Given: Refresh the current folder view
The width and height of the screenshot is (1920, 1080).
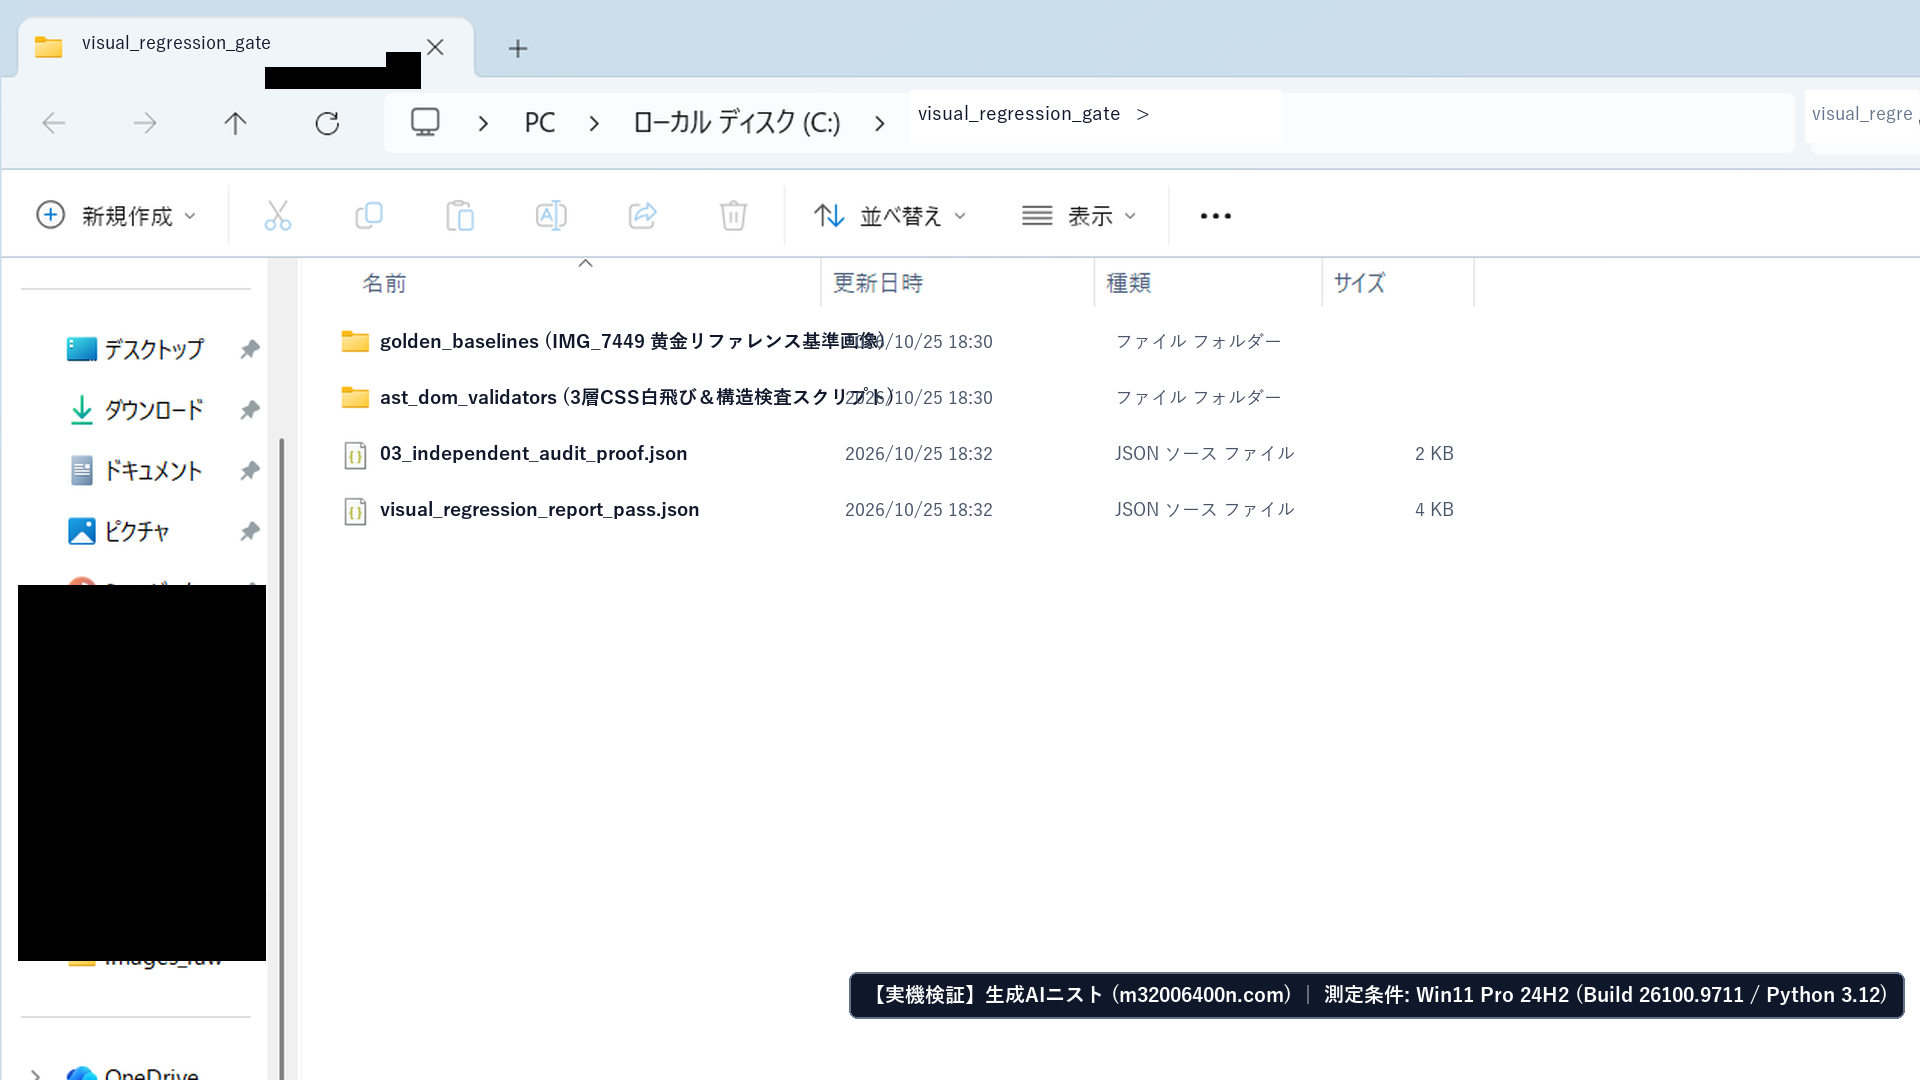Looking at the screenshot, I should click(327, 123).
